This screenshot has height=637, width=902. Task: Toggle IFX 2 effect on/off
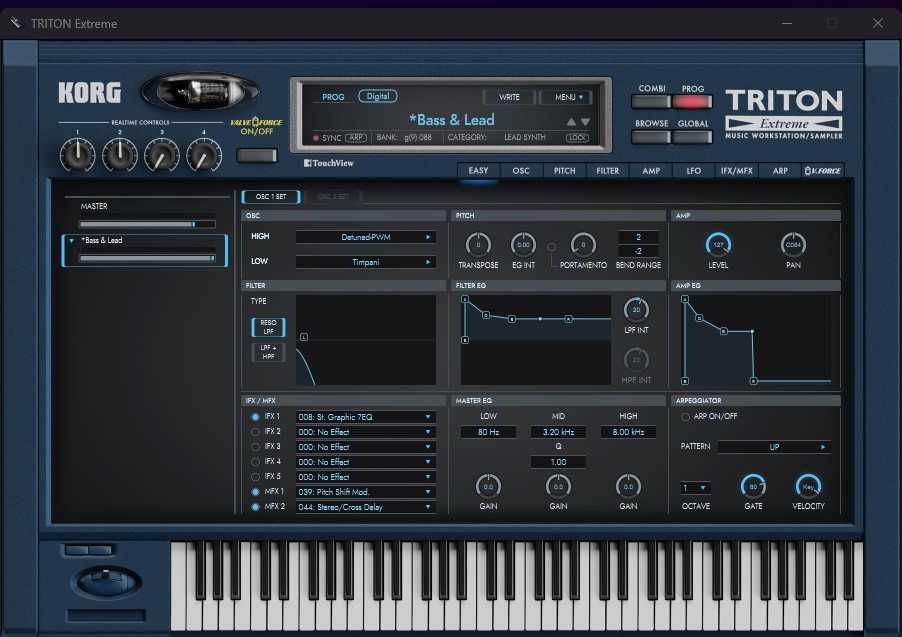[x=255, y=432]
